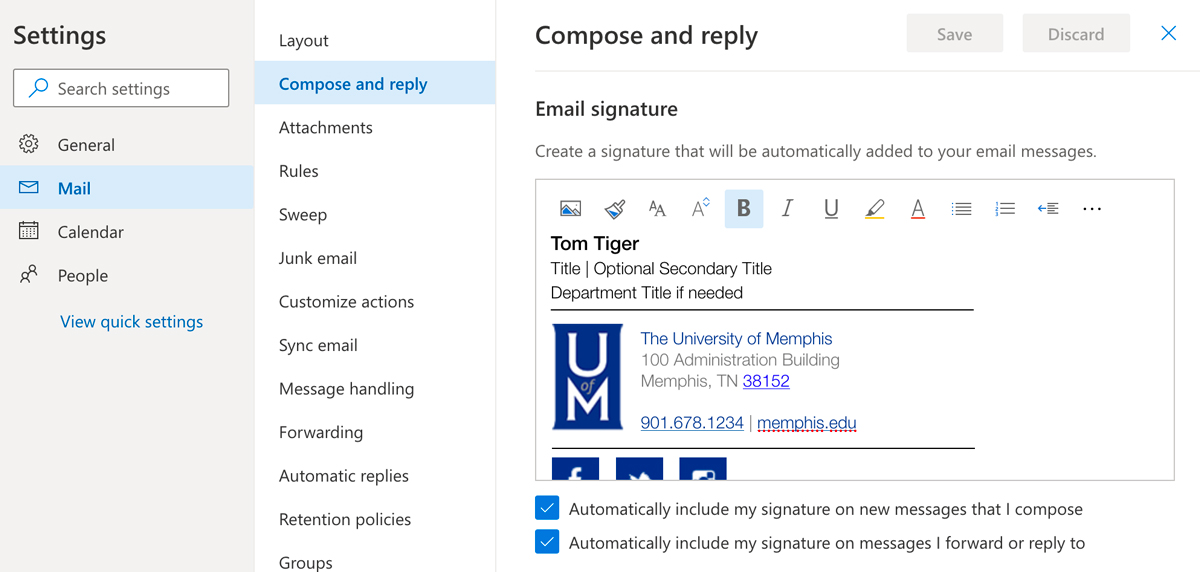
Task: Expand the more formatting options ellipsis
Action: [x=1092, y=209]
